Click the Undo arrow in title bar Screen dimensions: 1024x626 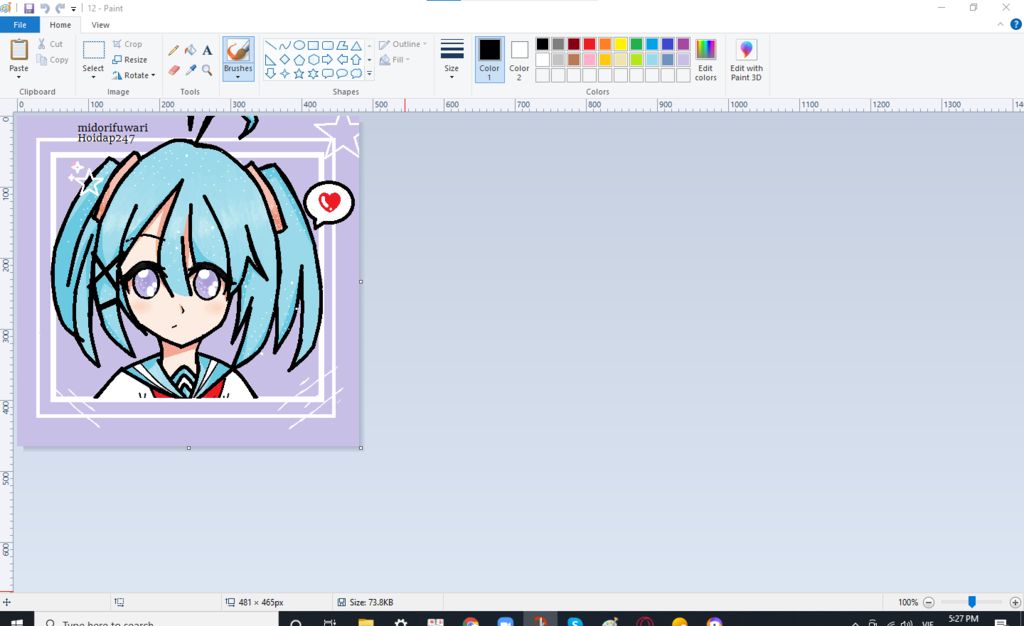(45, 8)
